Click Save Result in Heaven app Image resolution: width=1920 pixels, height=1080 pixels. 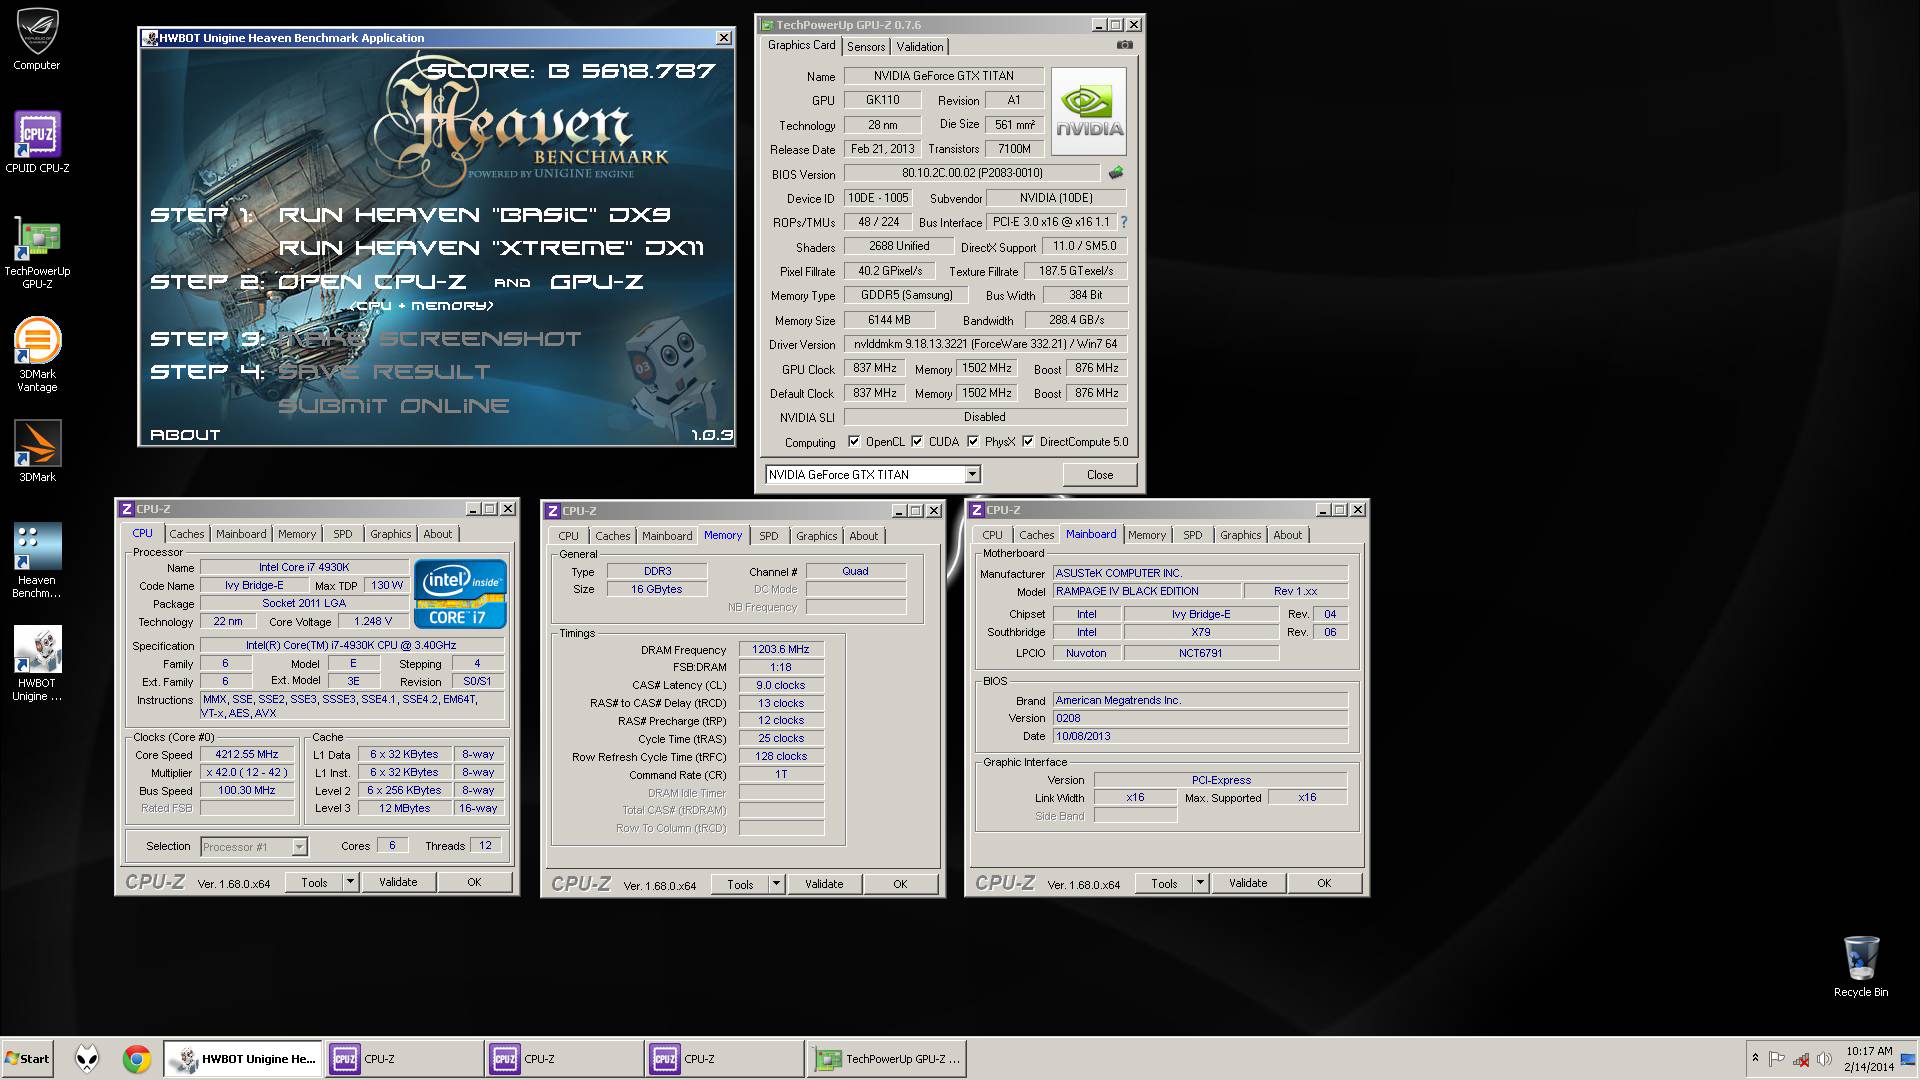click(384, 372)
